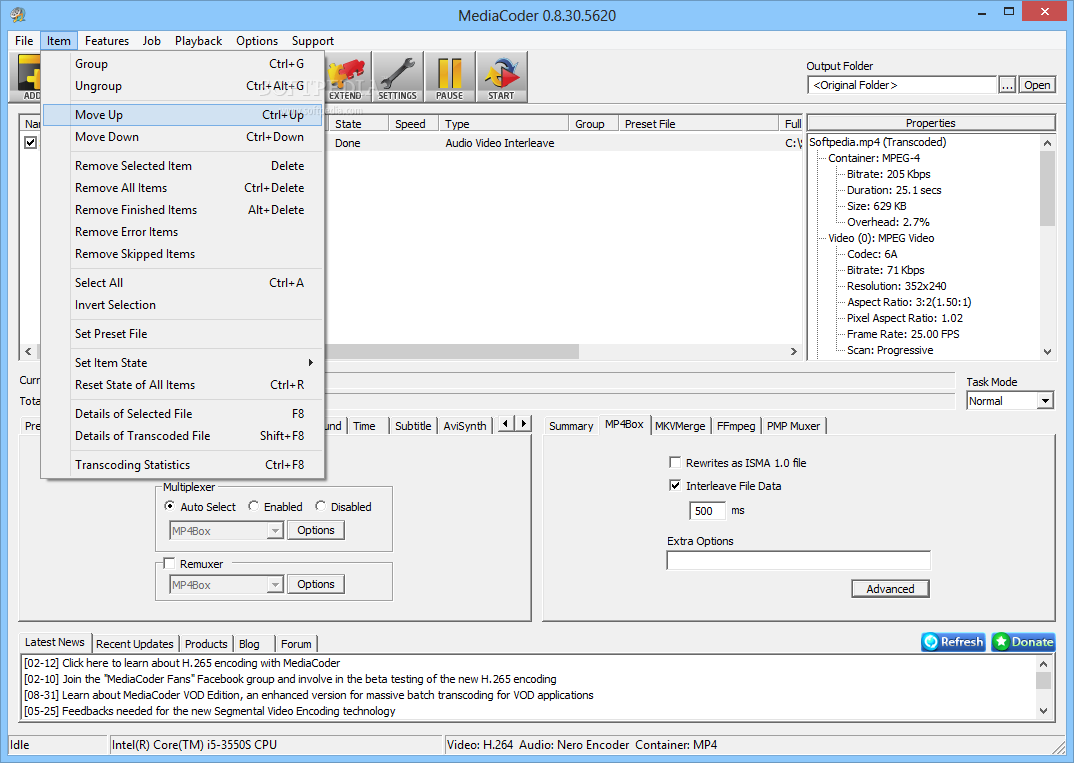Image resolution: width=1074 pixels, height=763 pixels.
Task: Click the Extra Options input field
Action: tap(799, 560)
